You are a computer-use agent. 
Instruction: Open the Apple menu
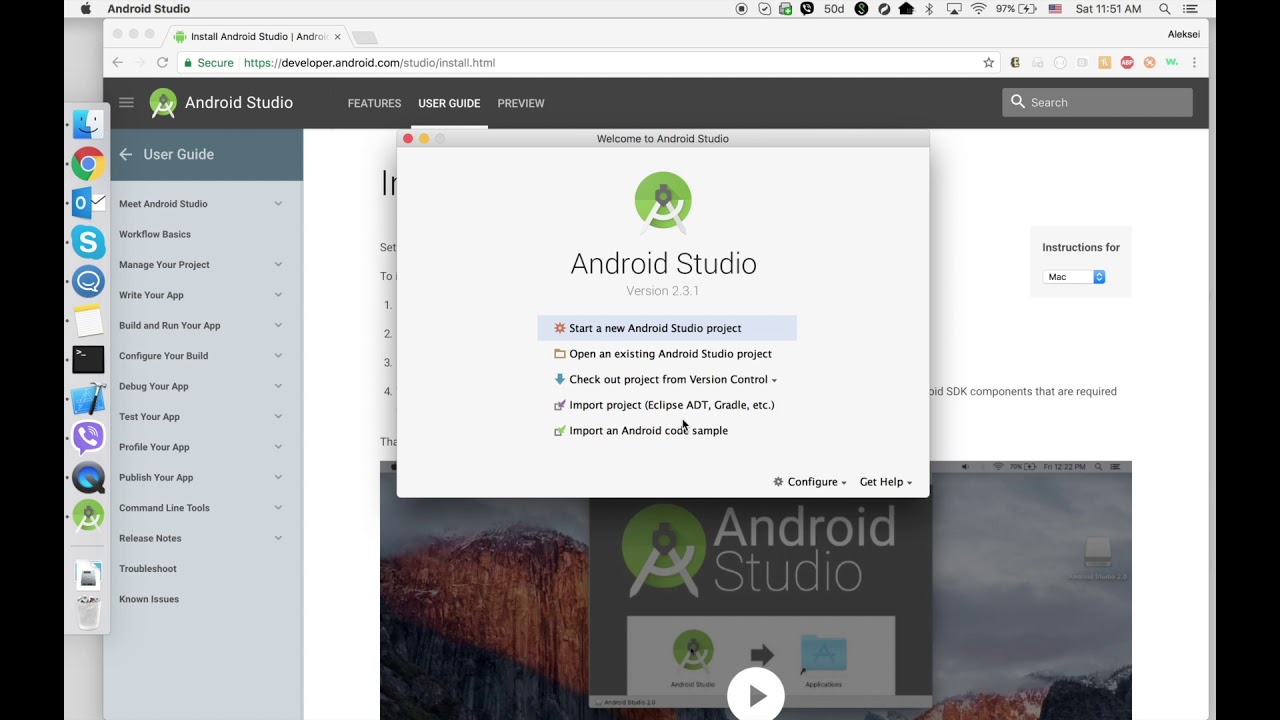click(x=86, y=9)
